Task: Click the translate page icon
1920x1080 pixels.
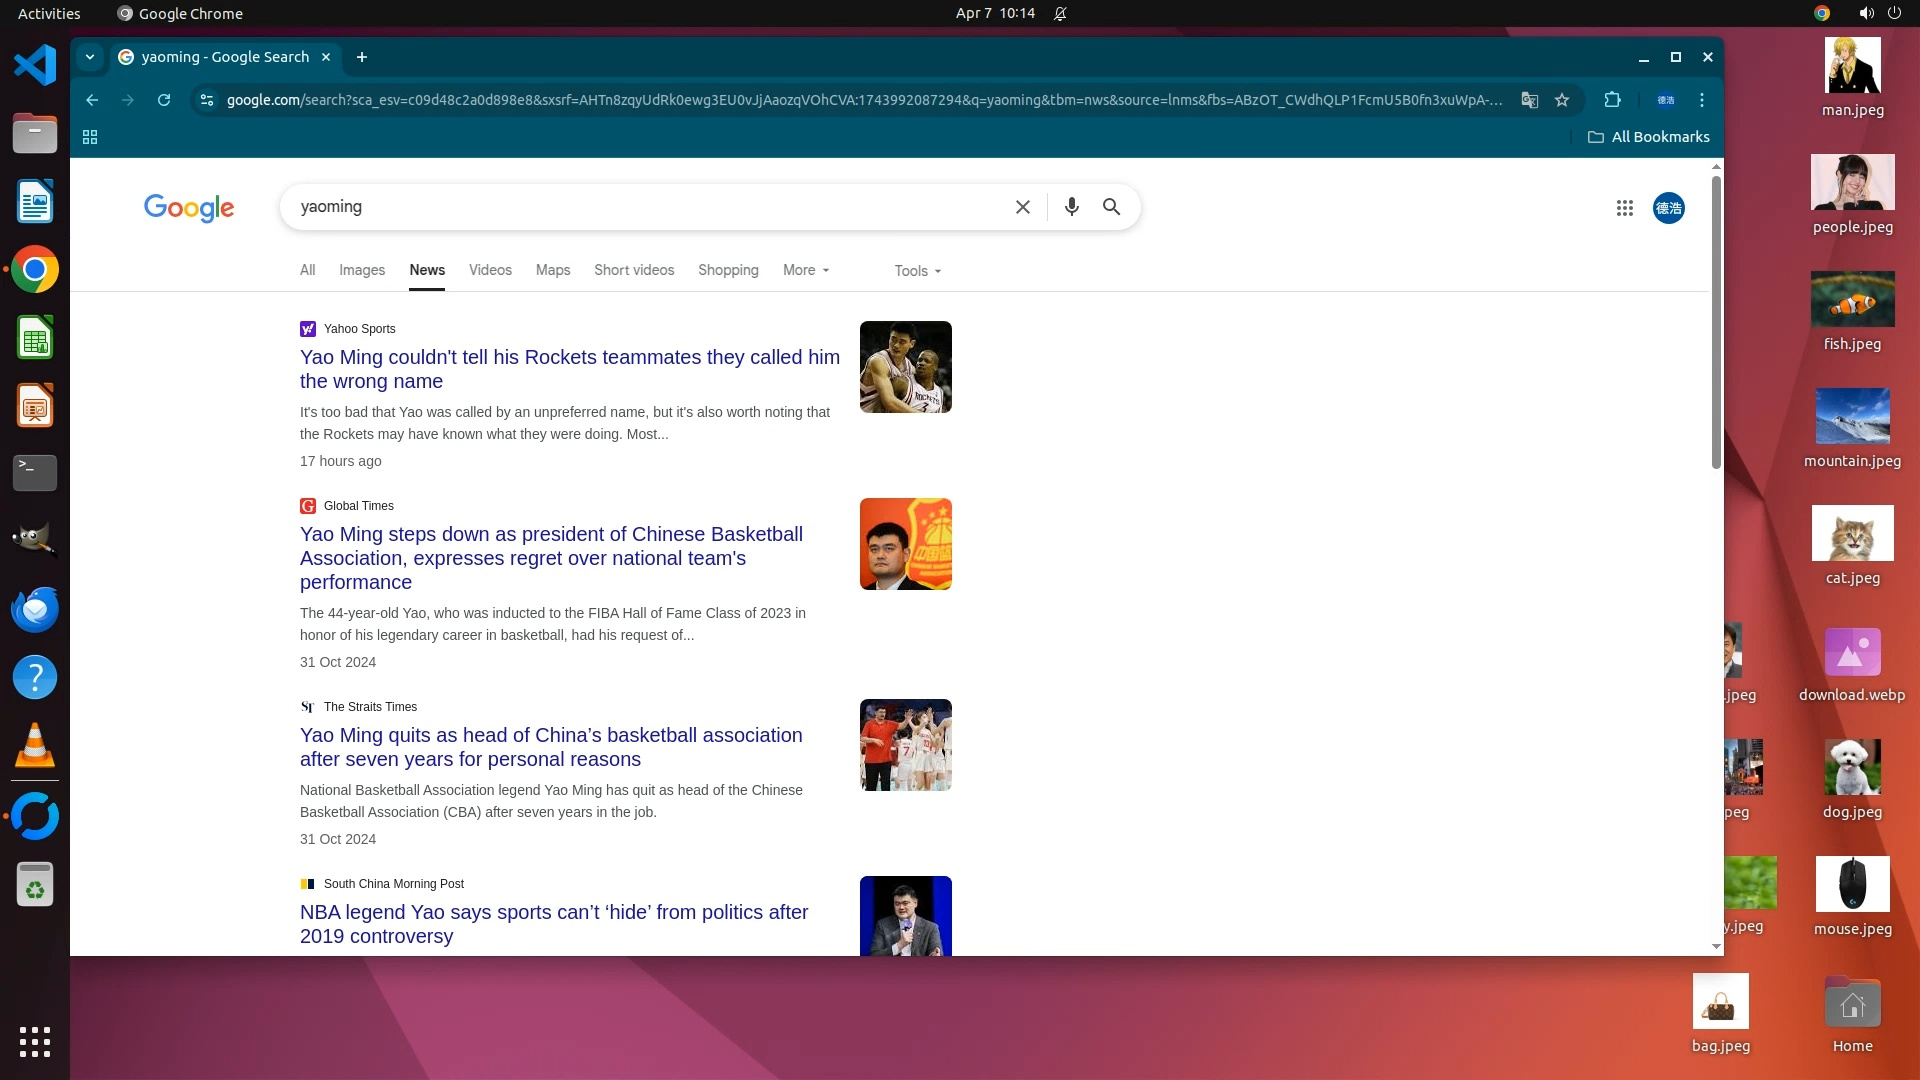Action: [x=1529, y=100]
